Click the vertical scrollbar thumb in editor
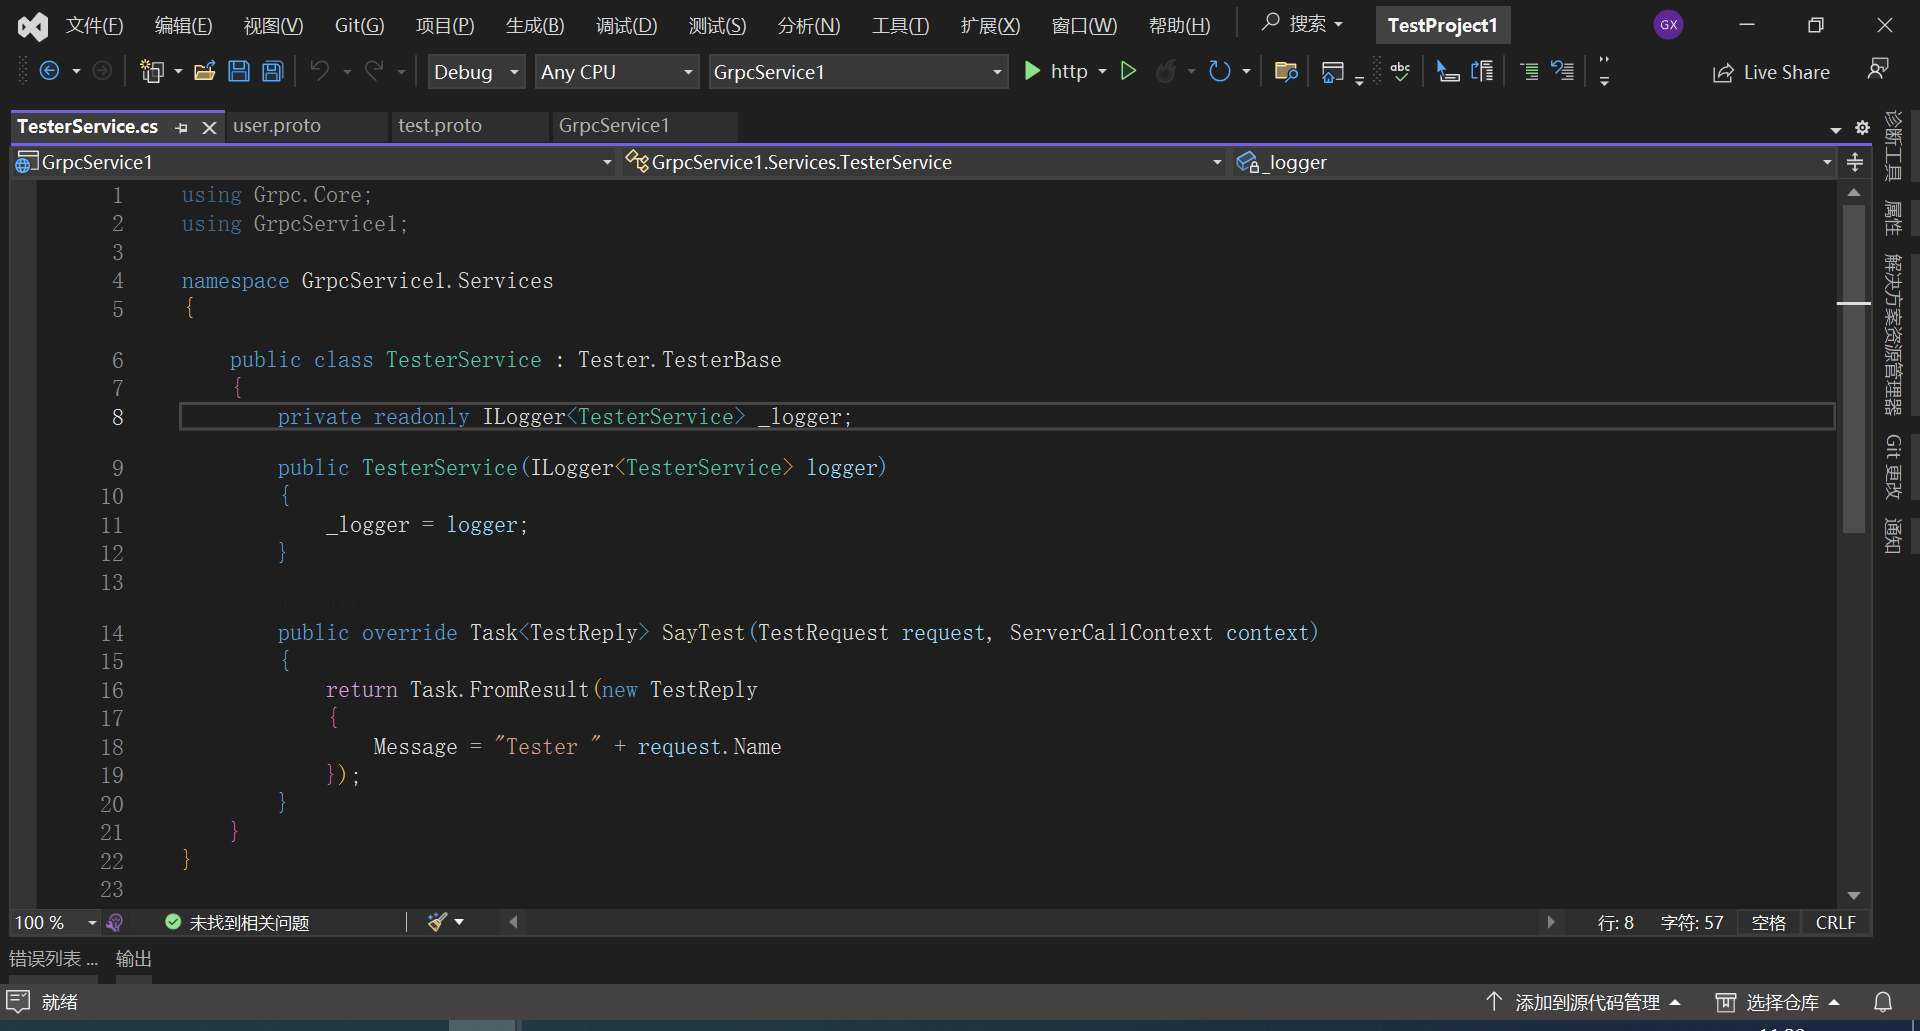This screenshot has height=1031, width=1920. coord(1853,370)
